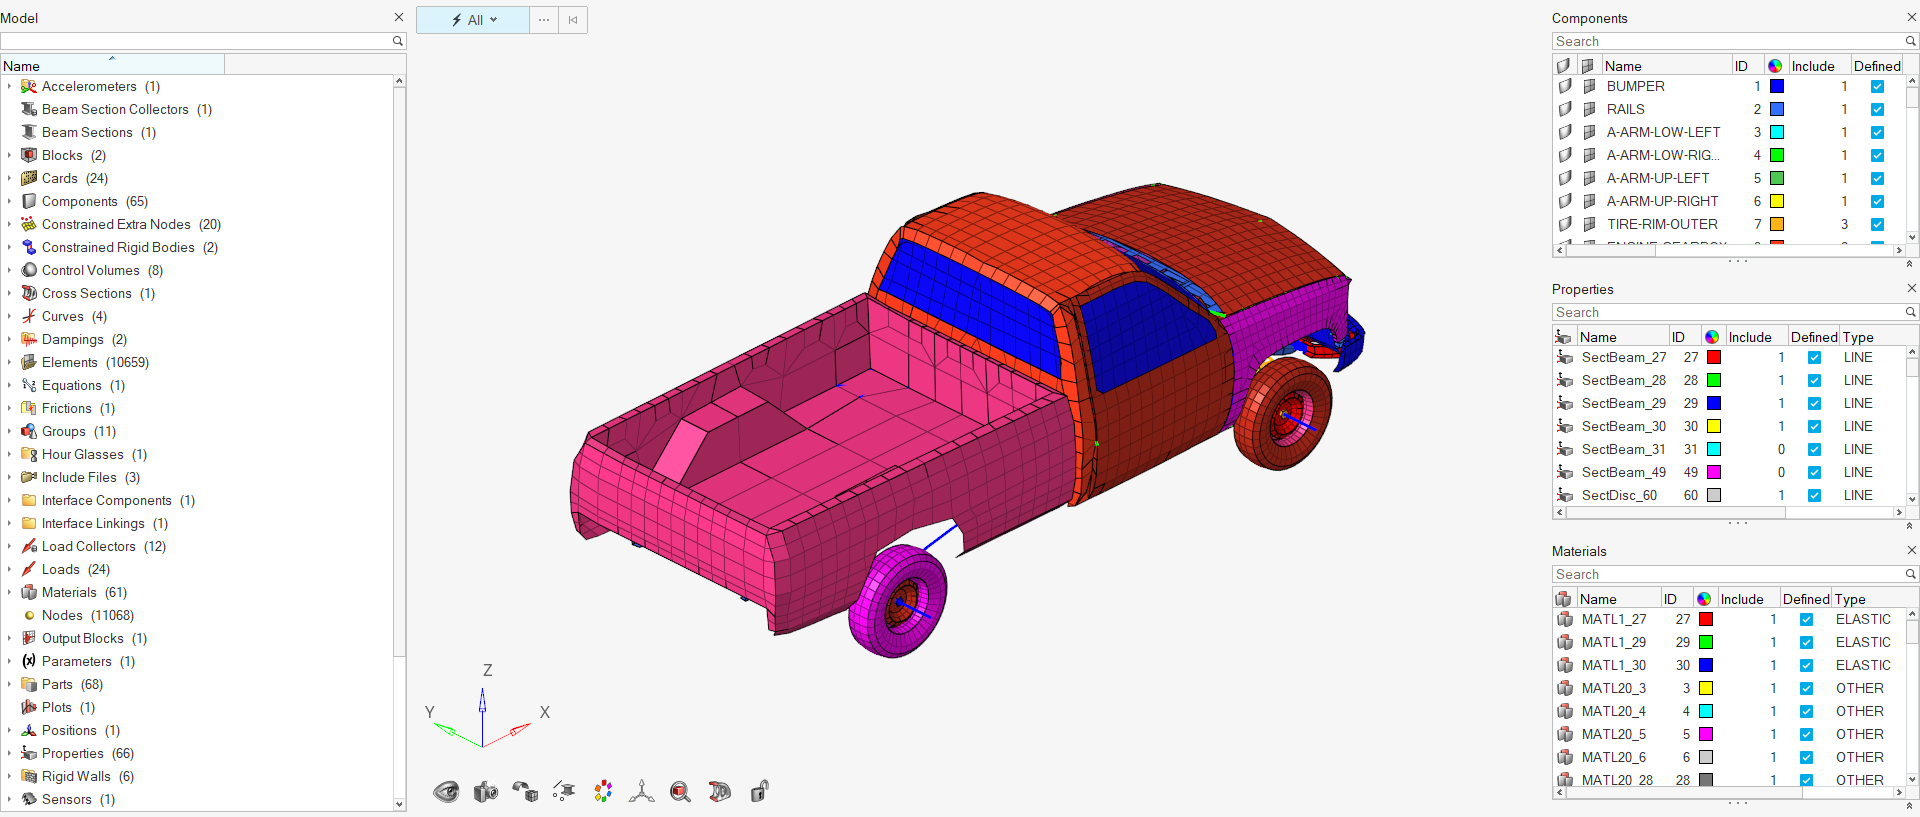Click the eye-shaped view controls icon
Viewport: 1920px width, 817px height.
click(446, 792)
